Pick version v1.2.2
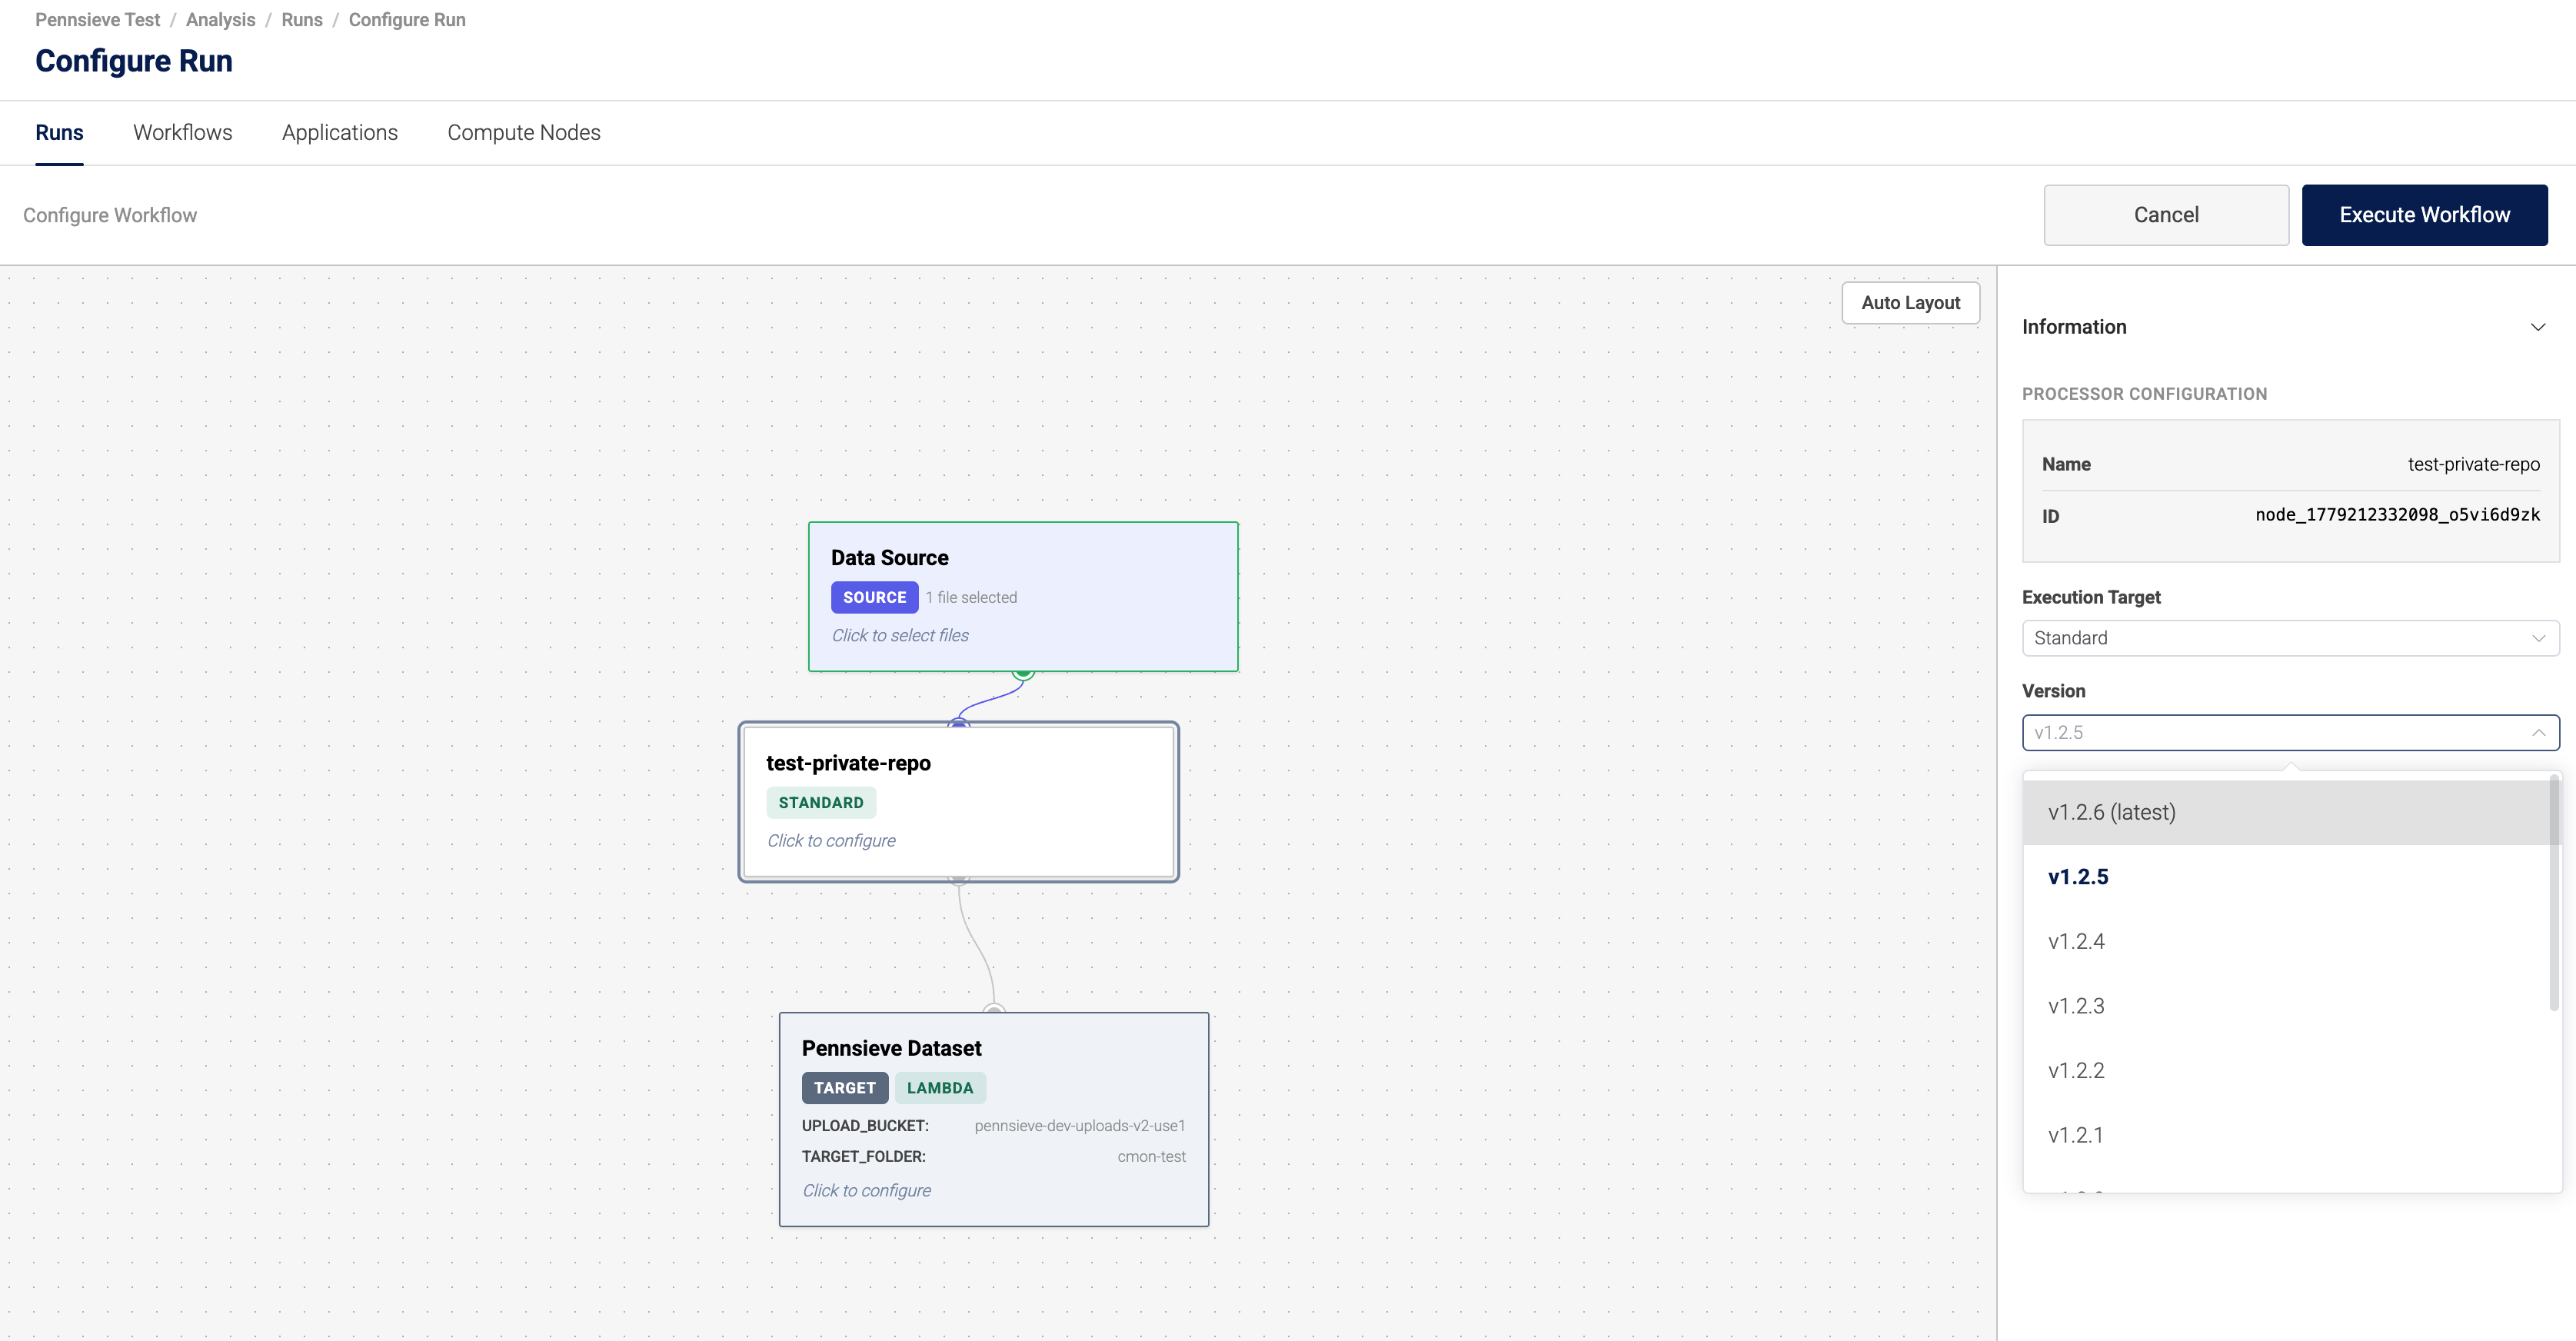 (x=2286, y=1071)
